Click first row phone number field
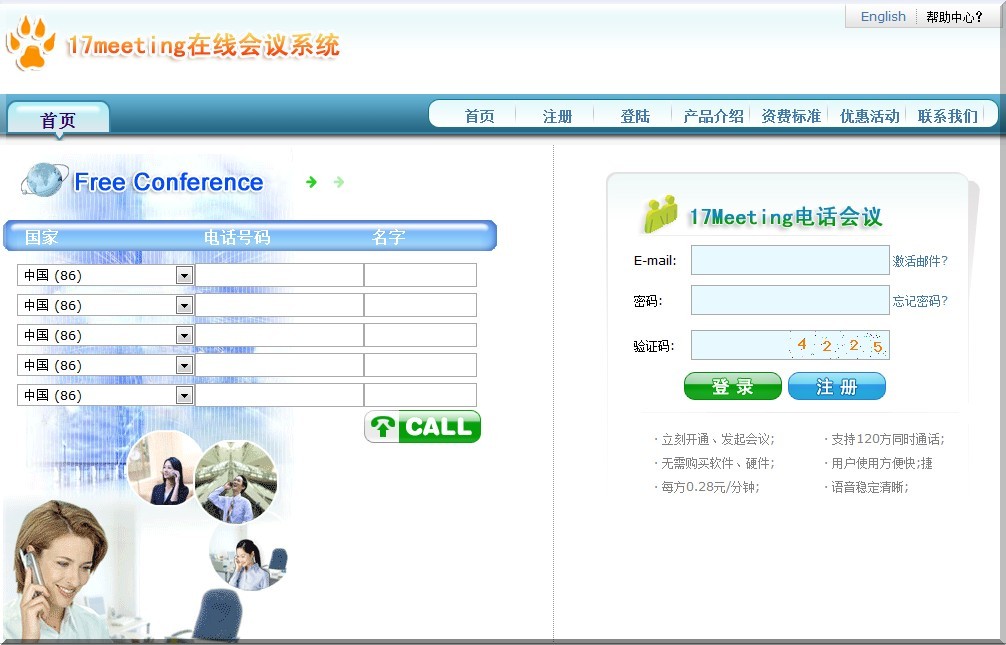This screenshot has width=1006, height=645. click(279, 276)
